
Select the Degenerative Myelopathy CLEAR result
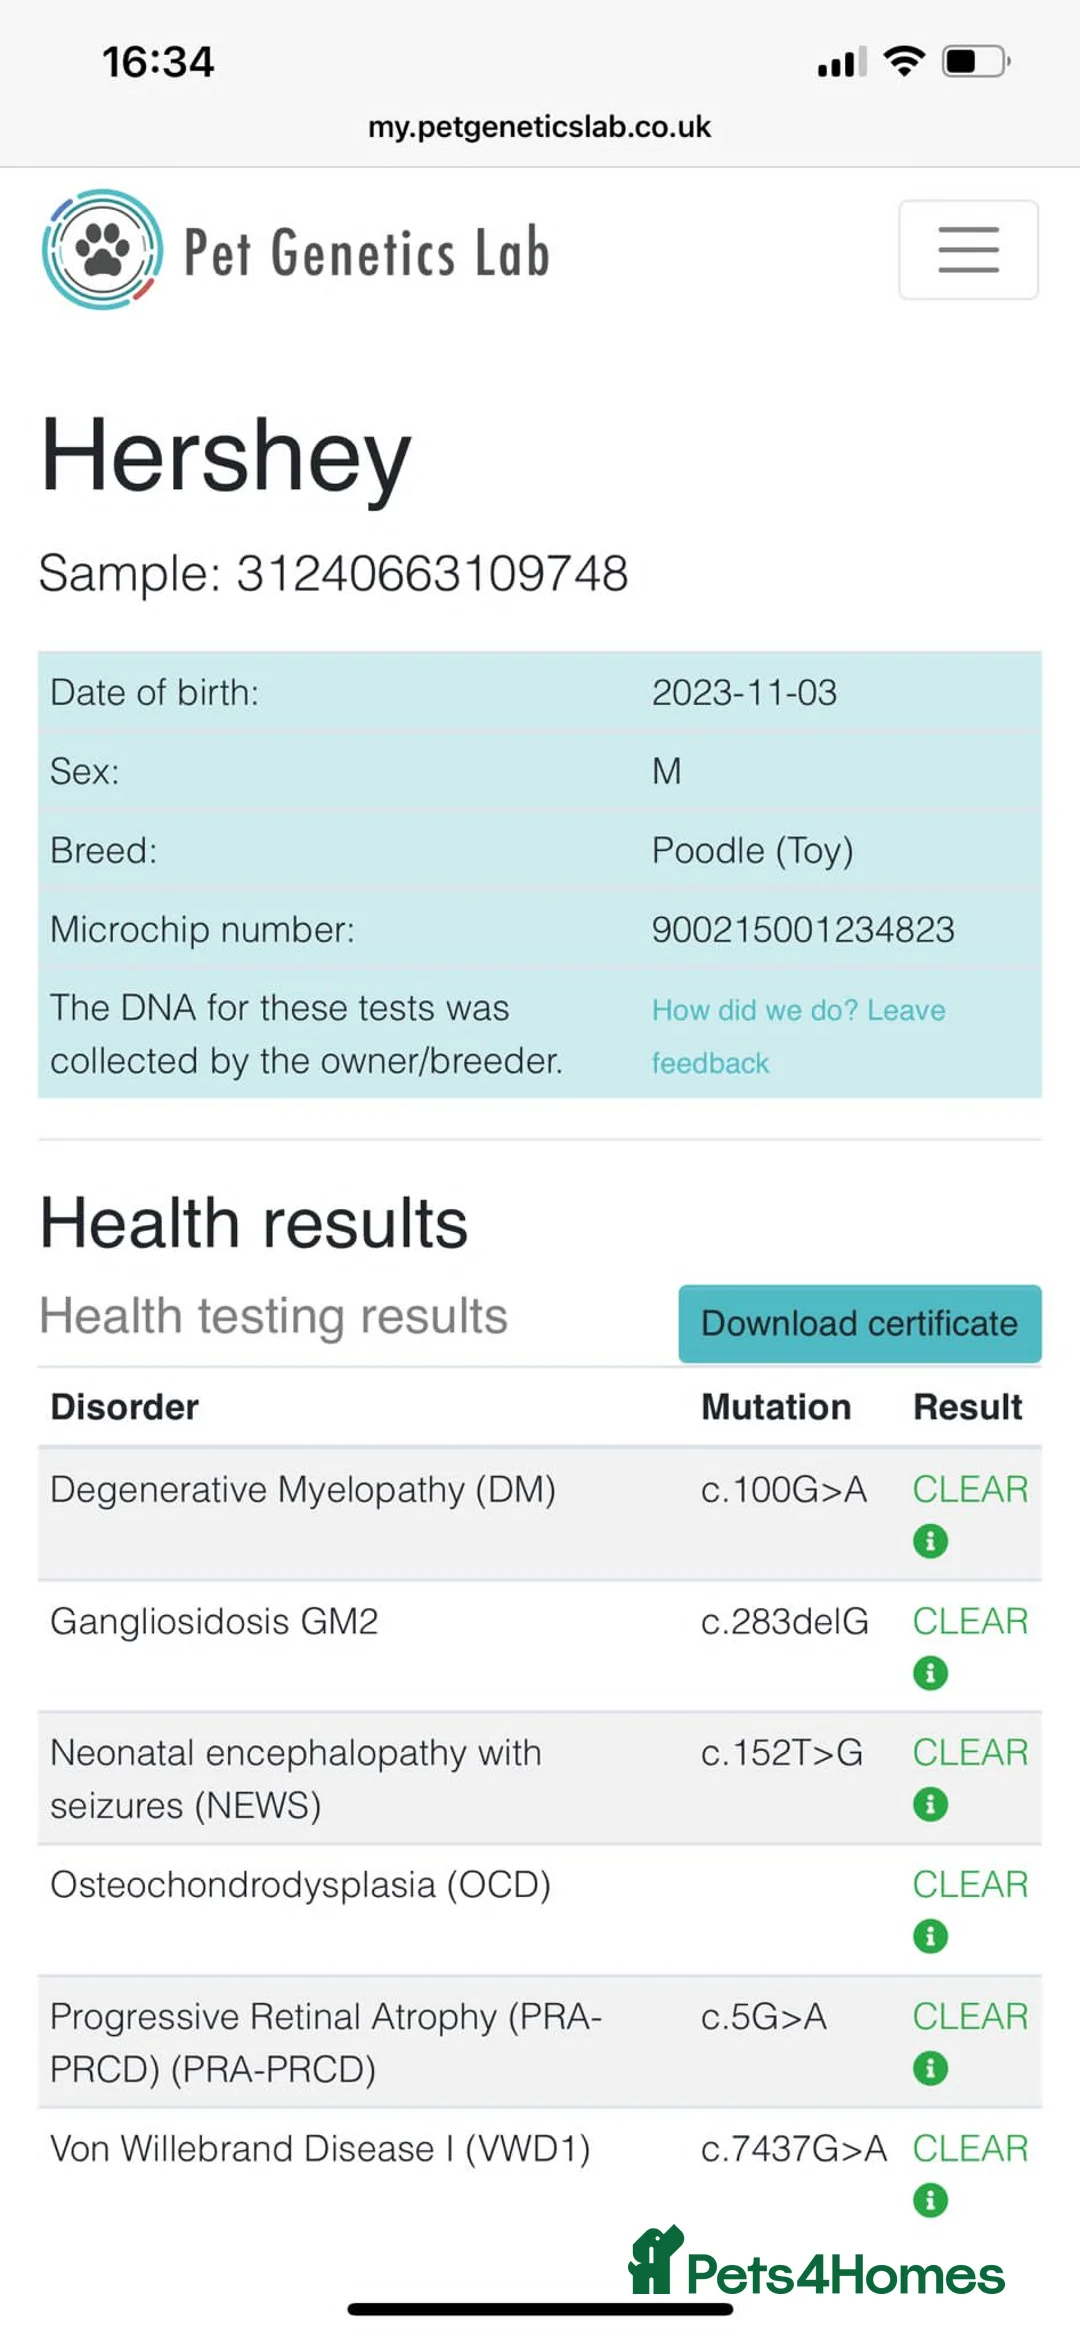coord(970,1489)
